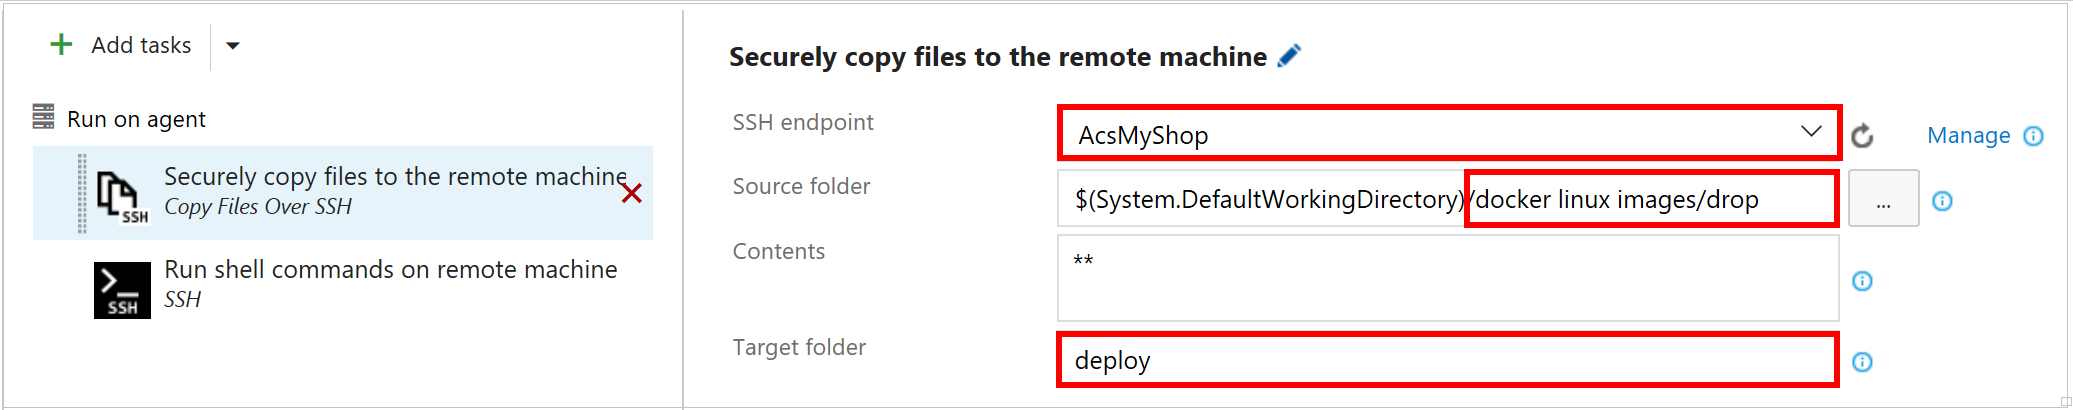
Task: Click the Target folder deploy field
Action: click(1447, 360)
